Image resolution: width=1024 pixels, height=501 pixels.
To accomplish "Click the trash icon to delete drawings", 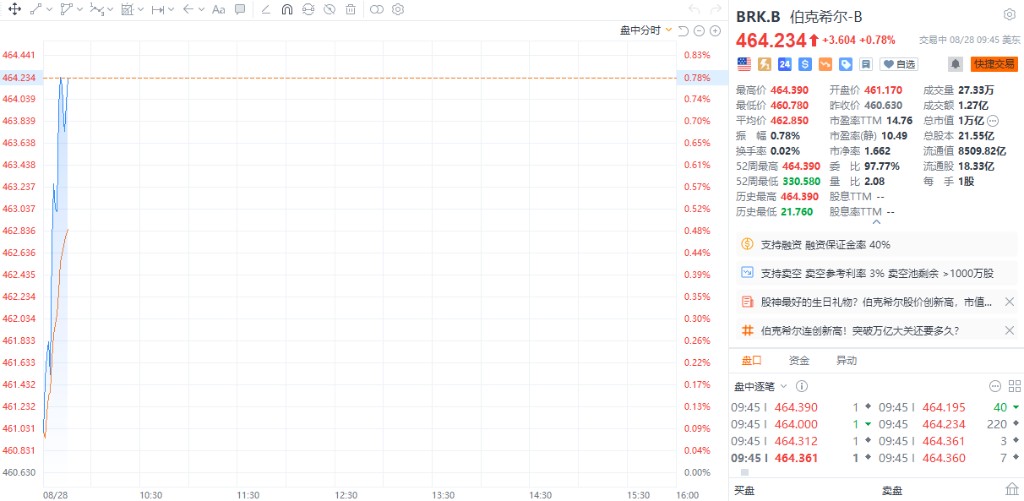I will (350, 10).
